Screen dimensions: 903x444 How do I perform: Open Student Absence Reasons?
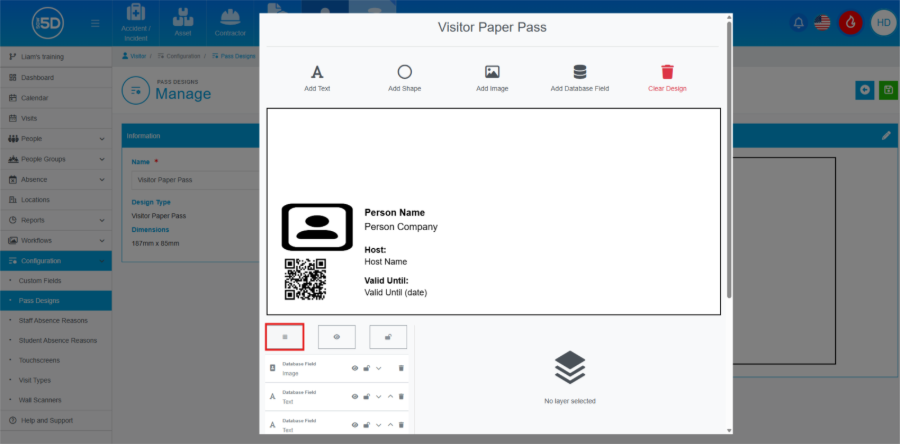point(56,340)
